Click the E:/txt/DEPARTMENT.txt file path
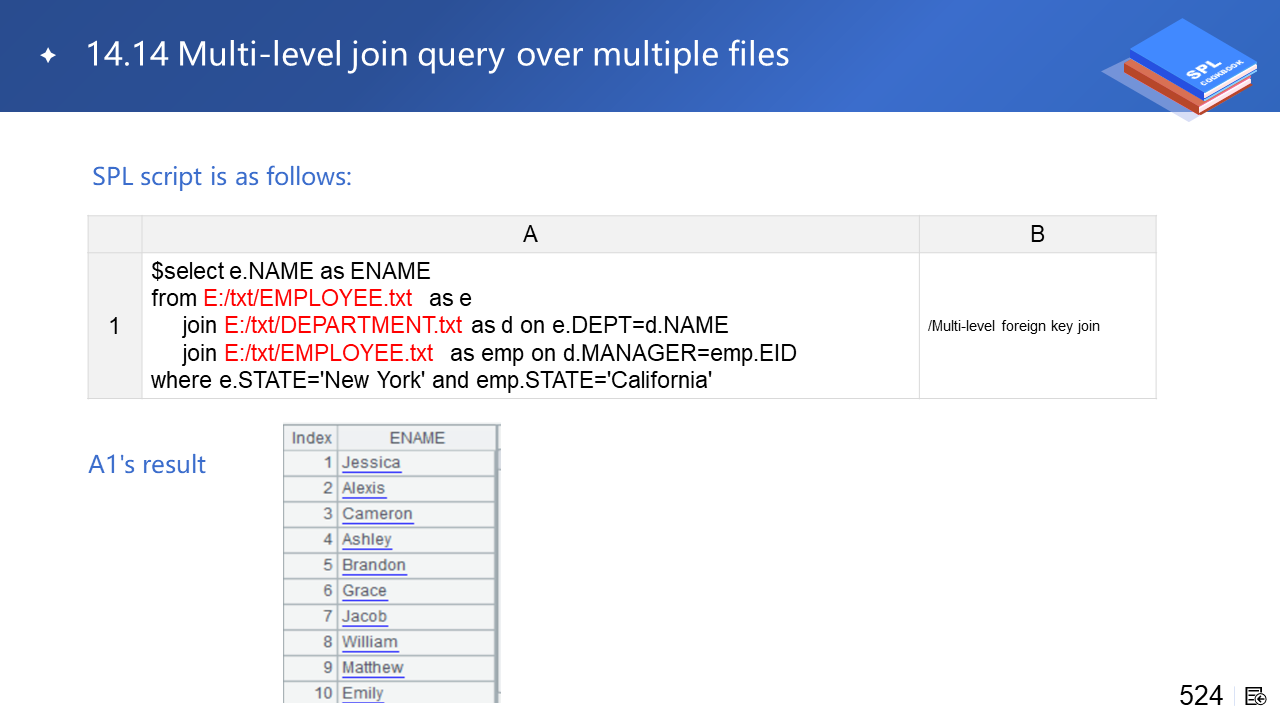The width and height of the screenshot is (1280, 720). [x=343, y=326]
